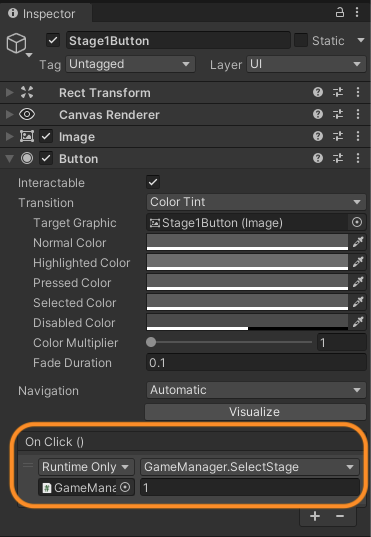This screenshot has height=537, width=371.
Task: Open the Pressed Color swatch
Action: click(x=247, y=282)
